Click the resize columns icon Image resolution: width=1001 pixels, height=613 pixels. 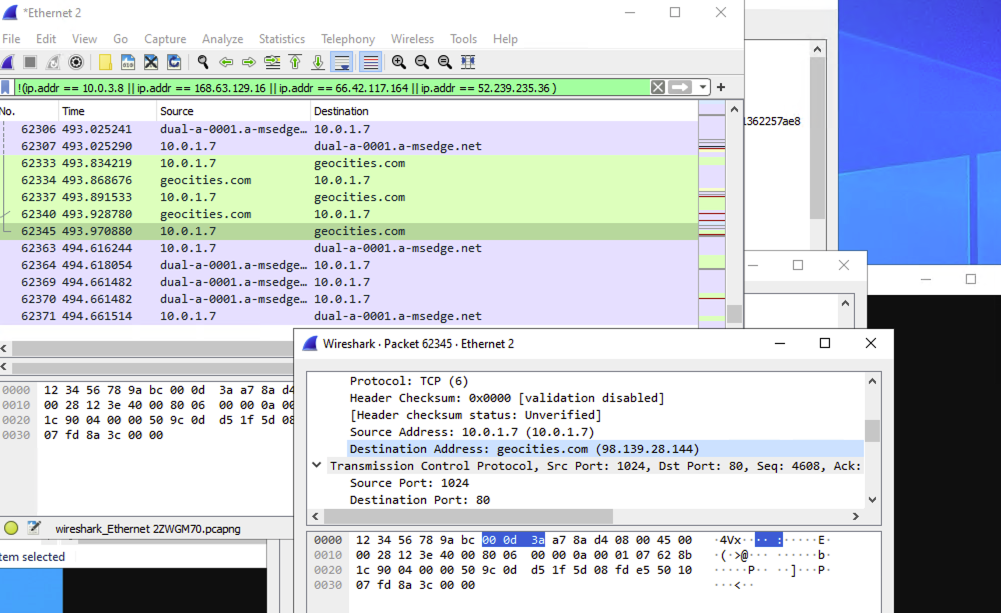pyautogui.click(x=468, y=62)
